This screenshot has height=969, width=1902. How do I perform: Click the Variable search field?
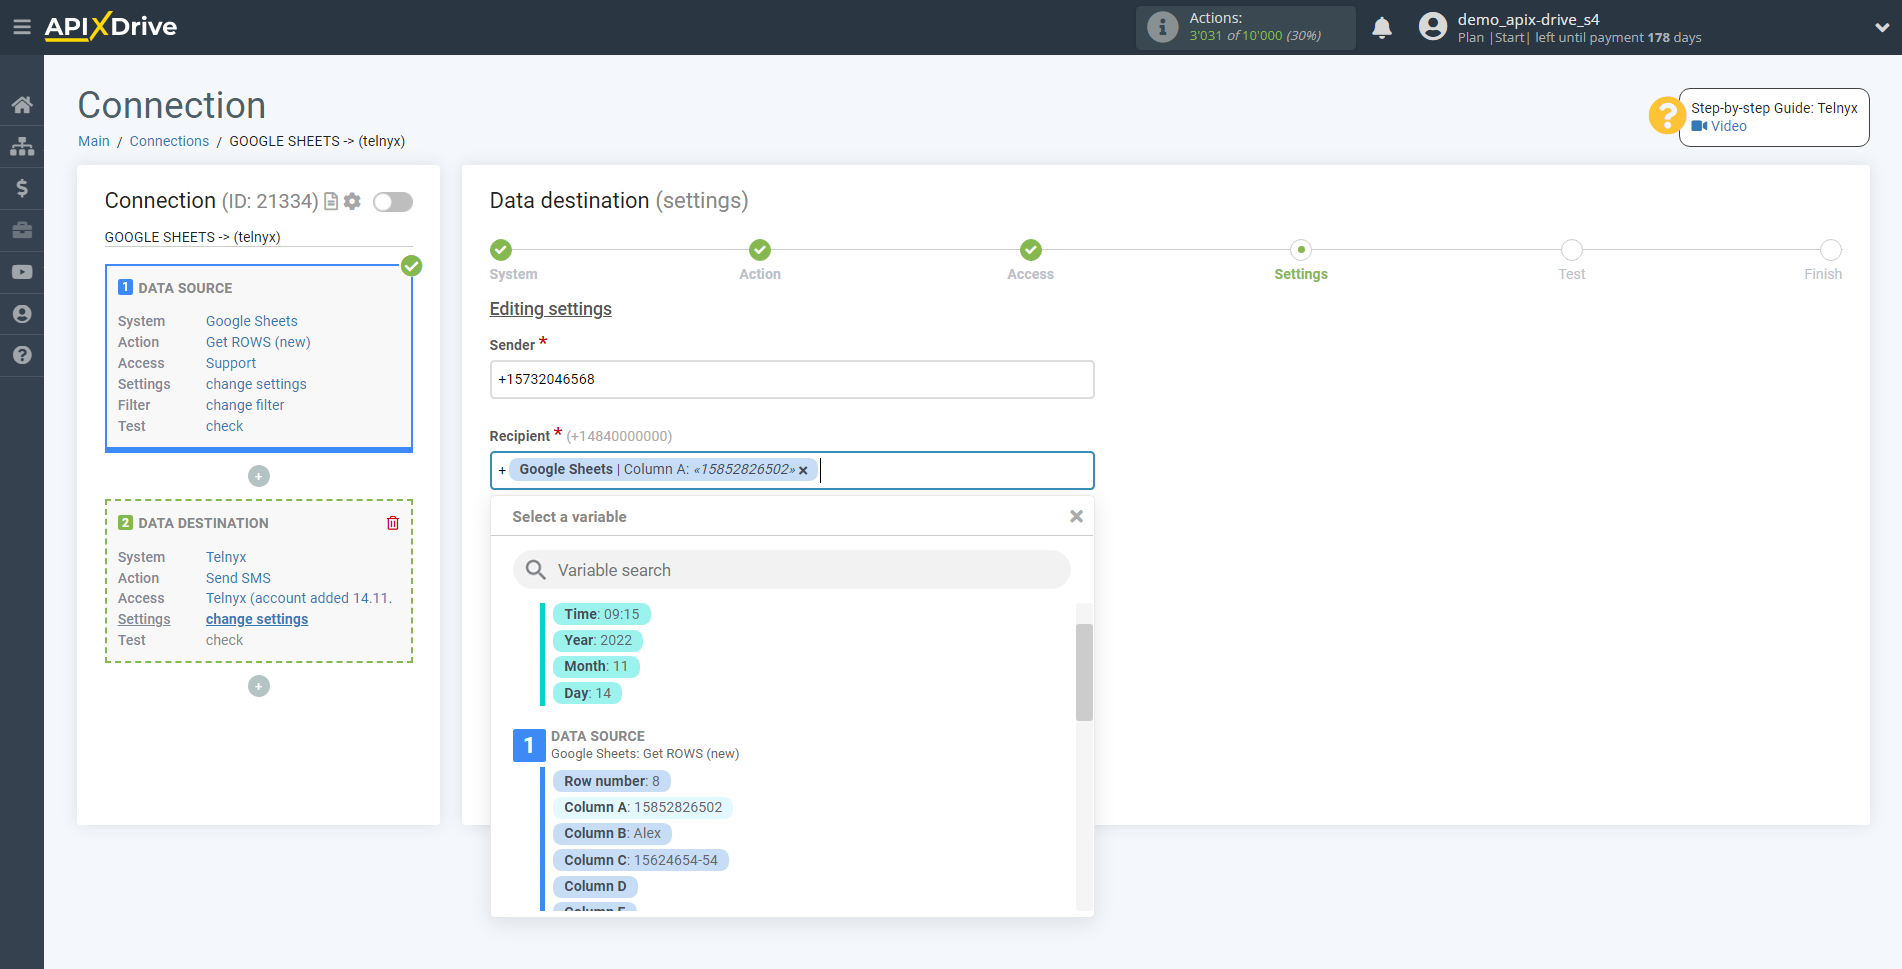pos(792,570)
